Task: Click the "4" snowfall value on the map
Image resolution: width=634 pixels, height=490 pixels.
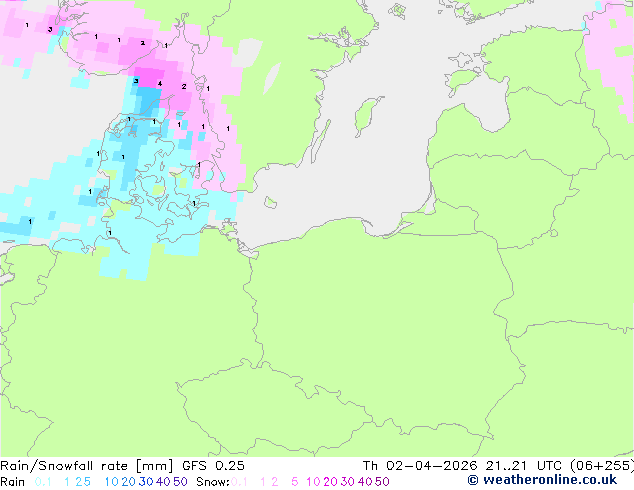Action: click(x=160, y=84)
